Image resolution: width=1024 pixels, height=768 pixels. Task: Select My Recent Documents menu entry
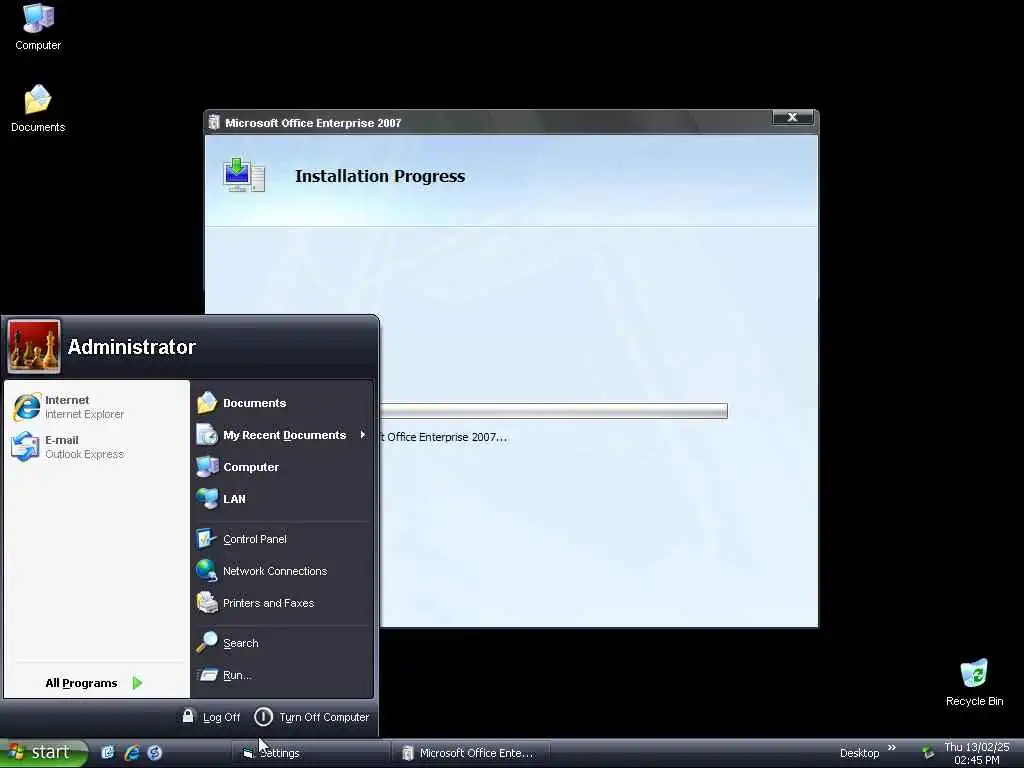coord(282,435)
